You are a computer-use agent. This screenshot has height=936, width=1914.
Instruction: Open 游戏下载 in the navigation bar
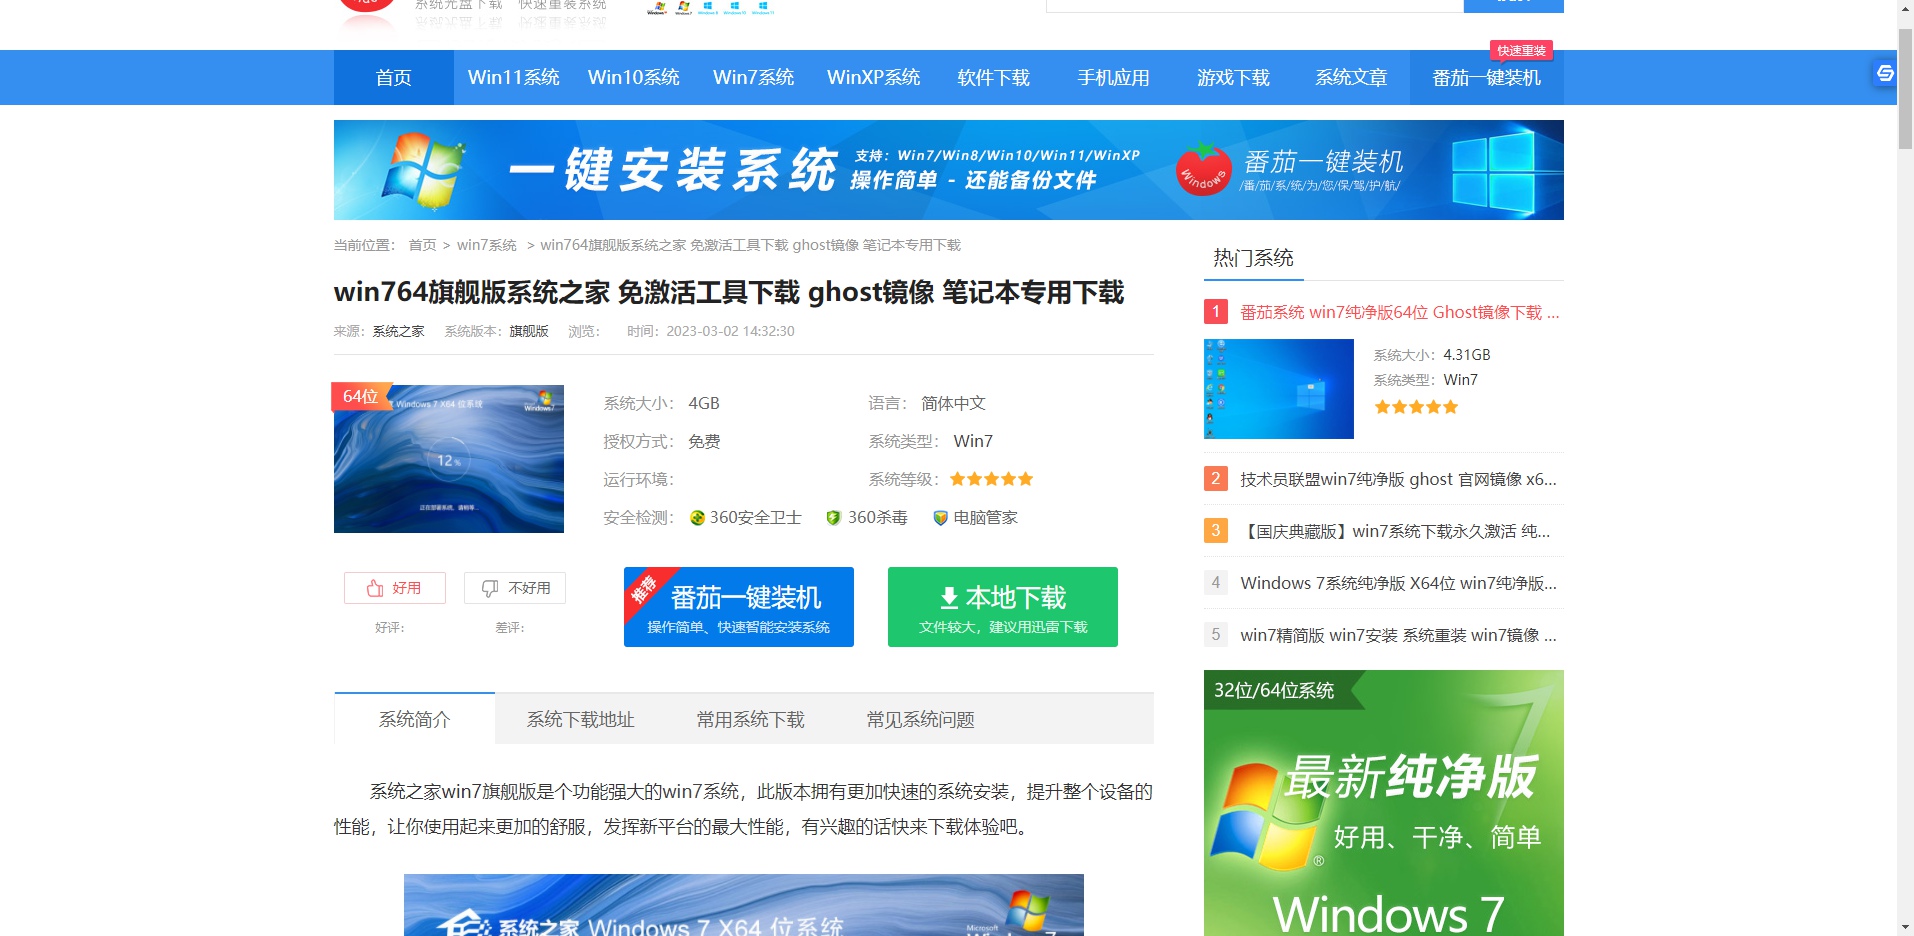click(x=1233, y=78)
